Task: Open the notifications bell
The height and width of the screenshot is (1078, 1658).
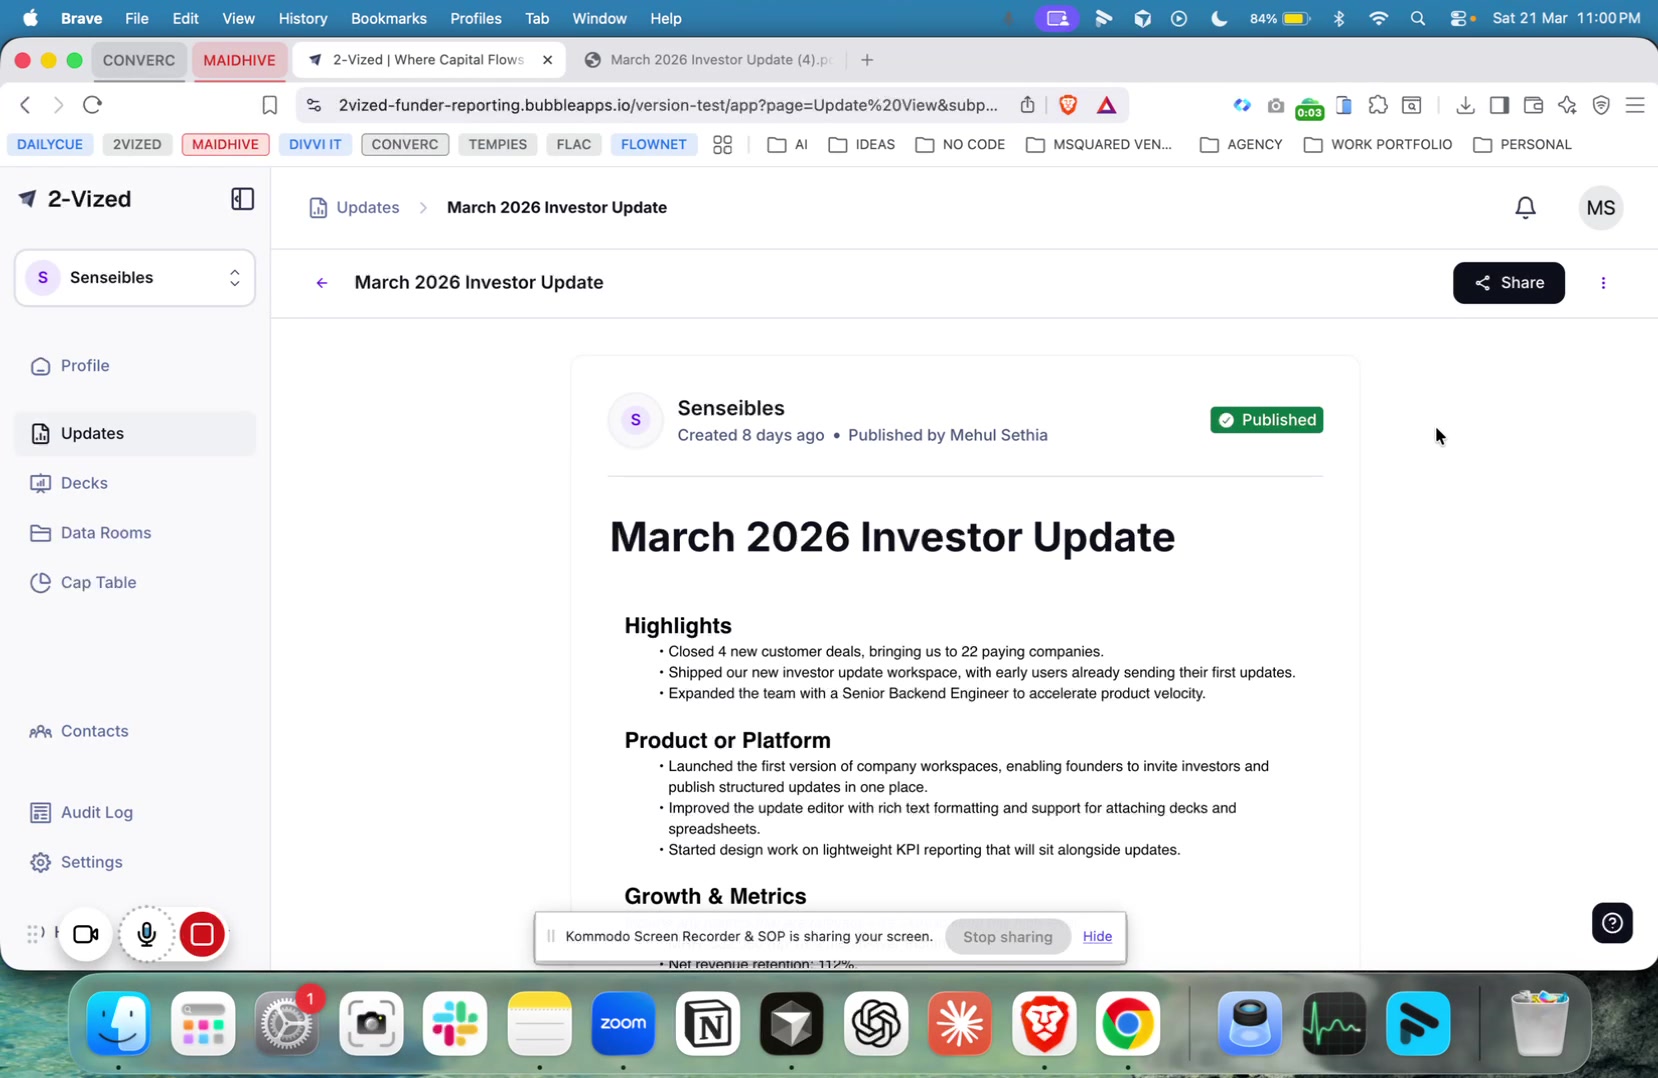Action: click(1524, 208)
